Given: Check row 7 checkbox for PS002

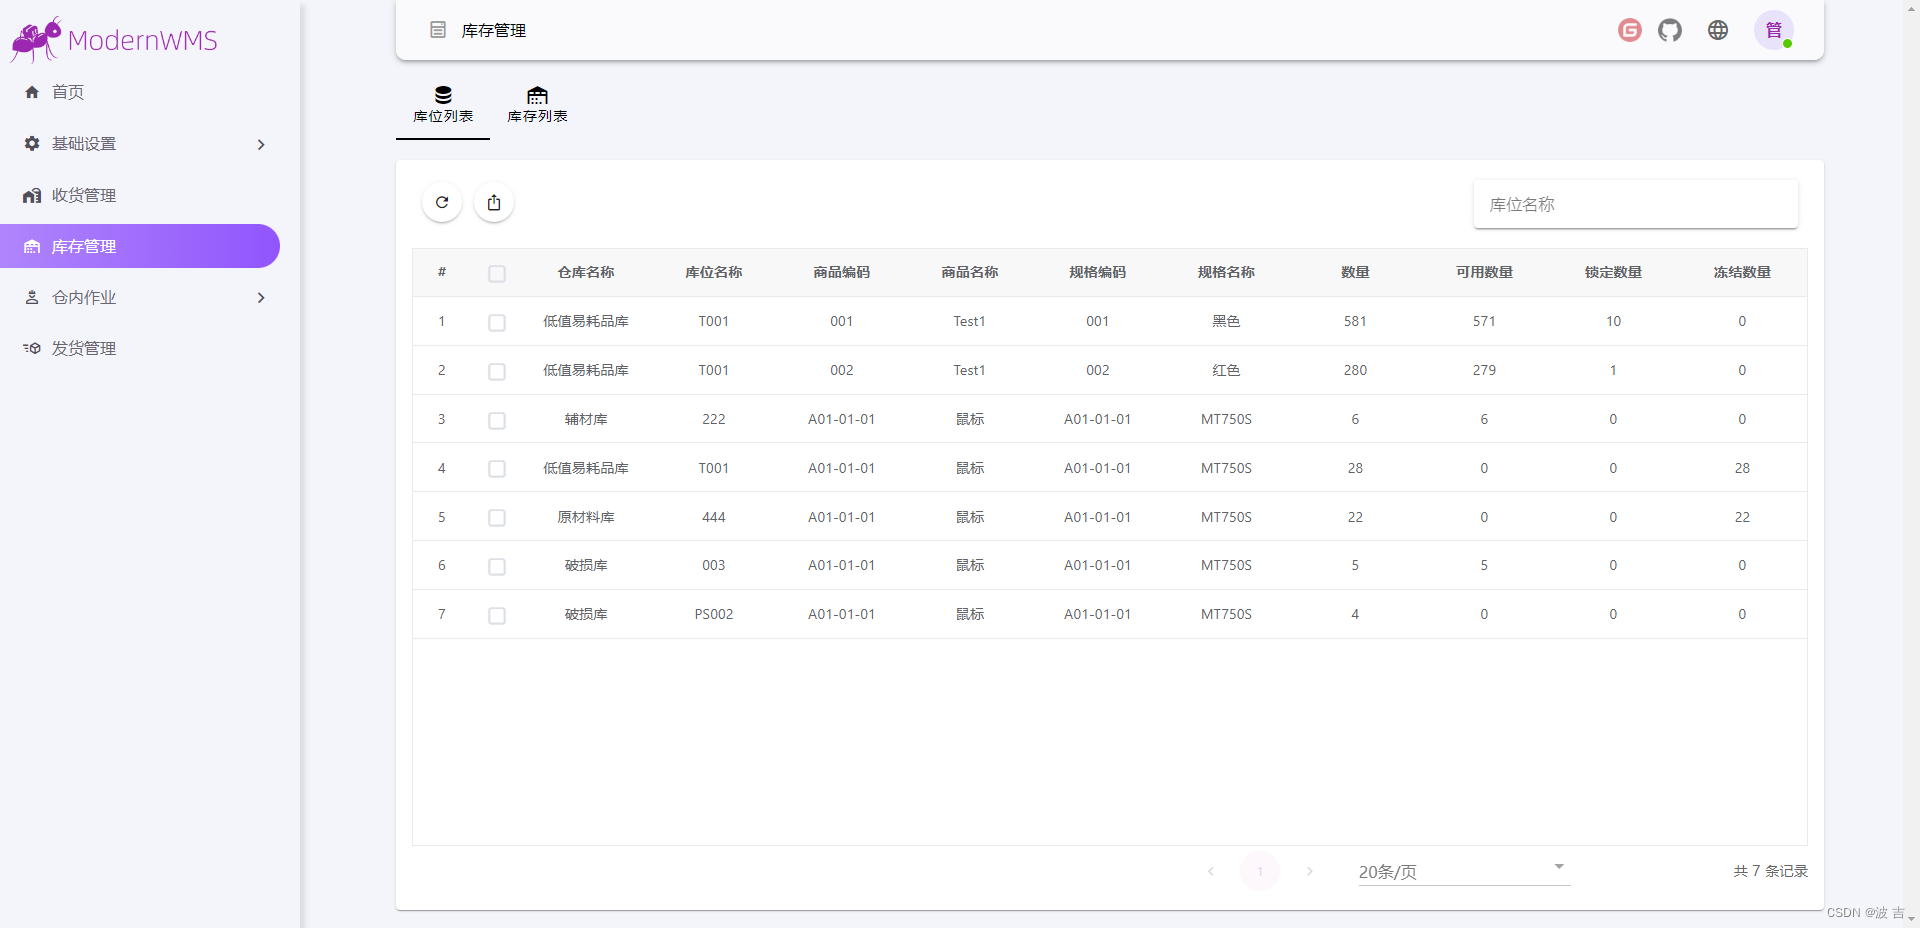Looking at the screenshot, I should click(497, 615).
